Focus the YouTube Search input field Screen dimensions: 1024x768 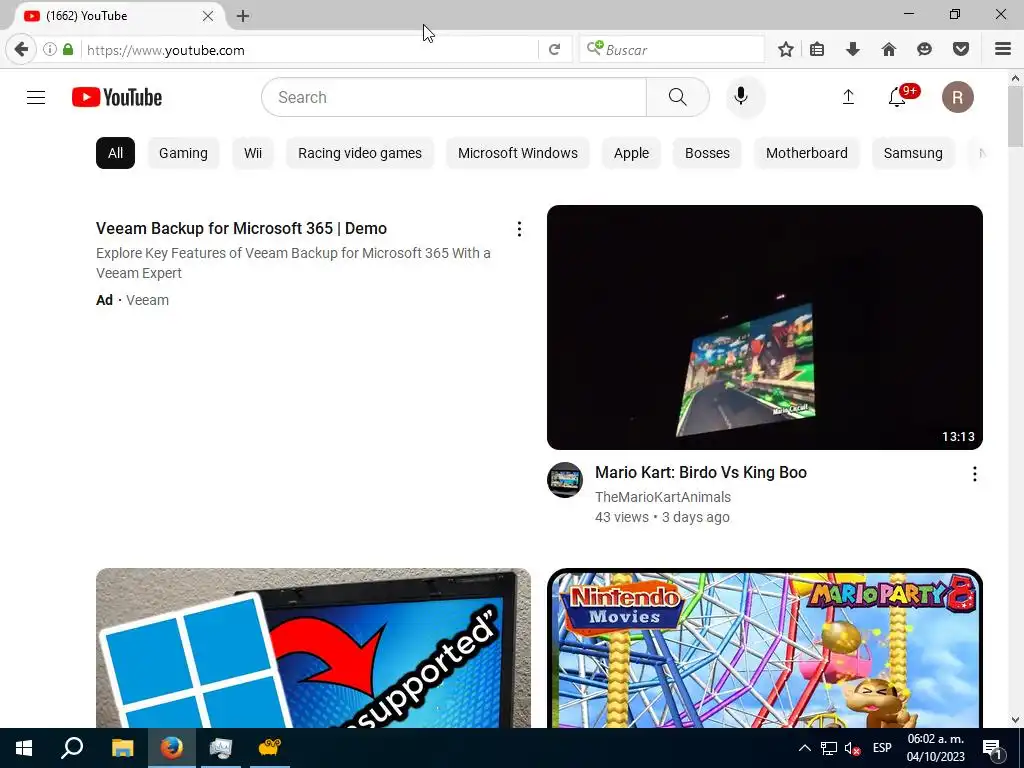pyautogui.click(x=455, y=97)
